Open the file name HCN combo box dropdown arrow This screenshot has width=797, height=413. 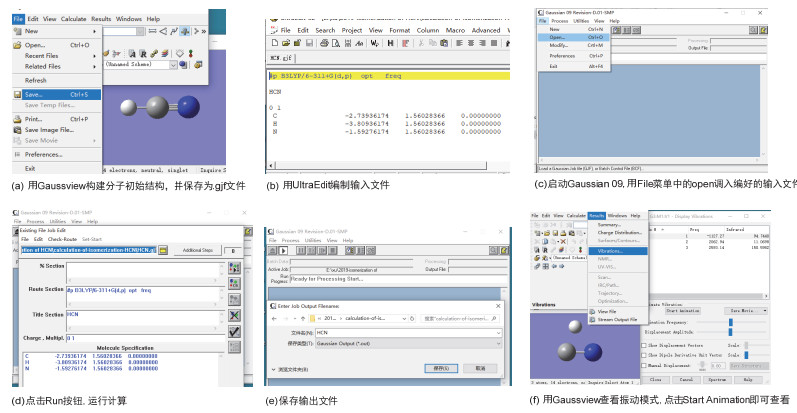[x=498, y=333]
